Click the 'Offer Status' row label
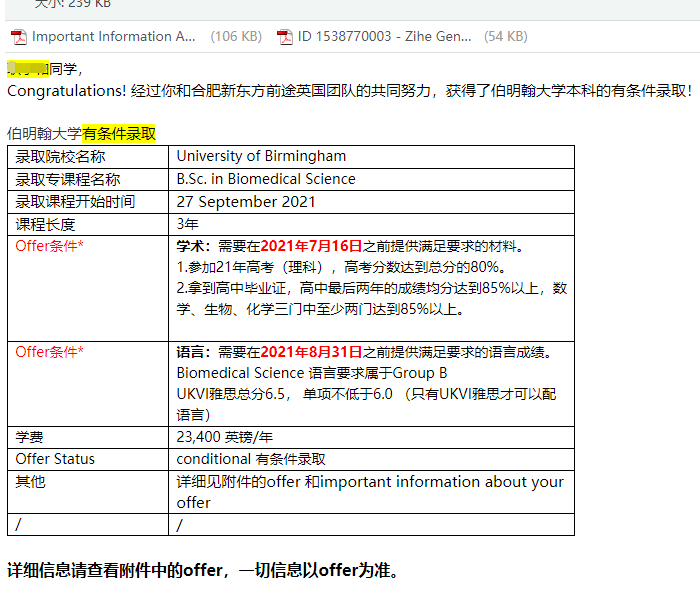This screenshot has height=607, width=700. [55, 459]
